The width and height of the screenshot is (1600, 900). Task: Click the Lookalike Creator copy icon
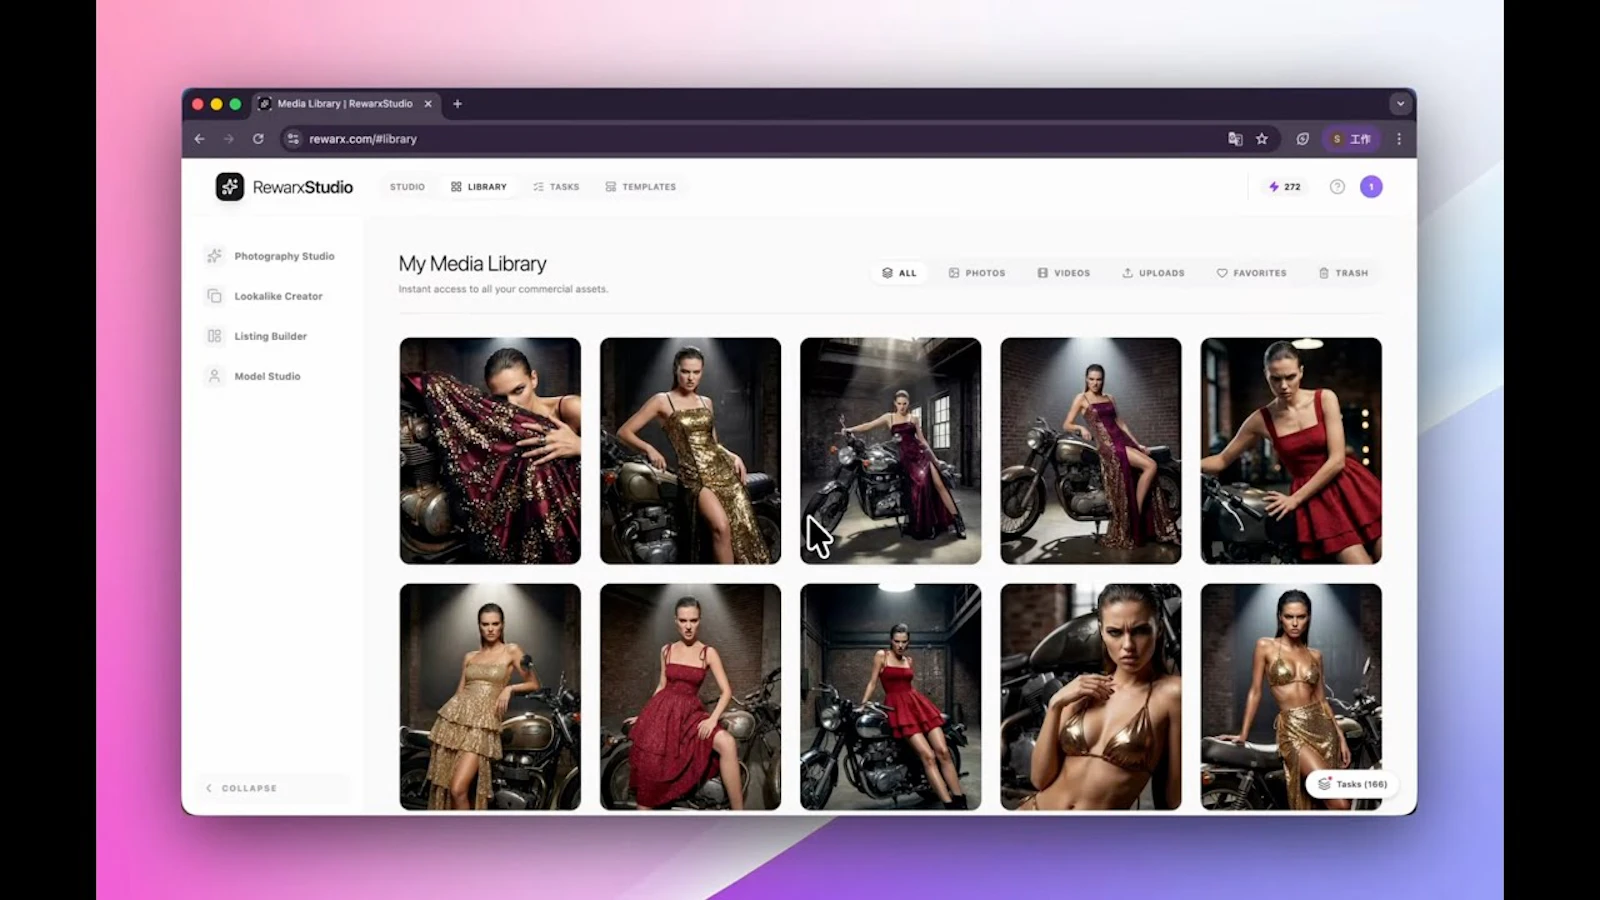(214, 296)
